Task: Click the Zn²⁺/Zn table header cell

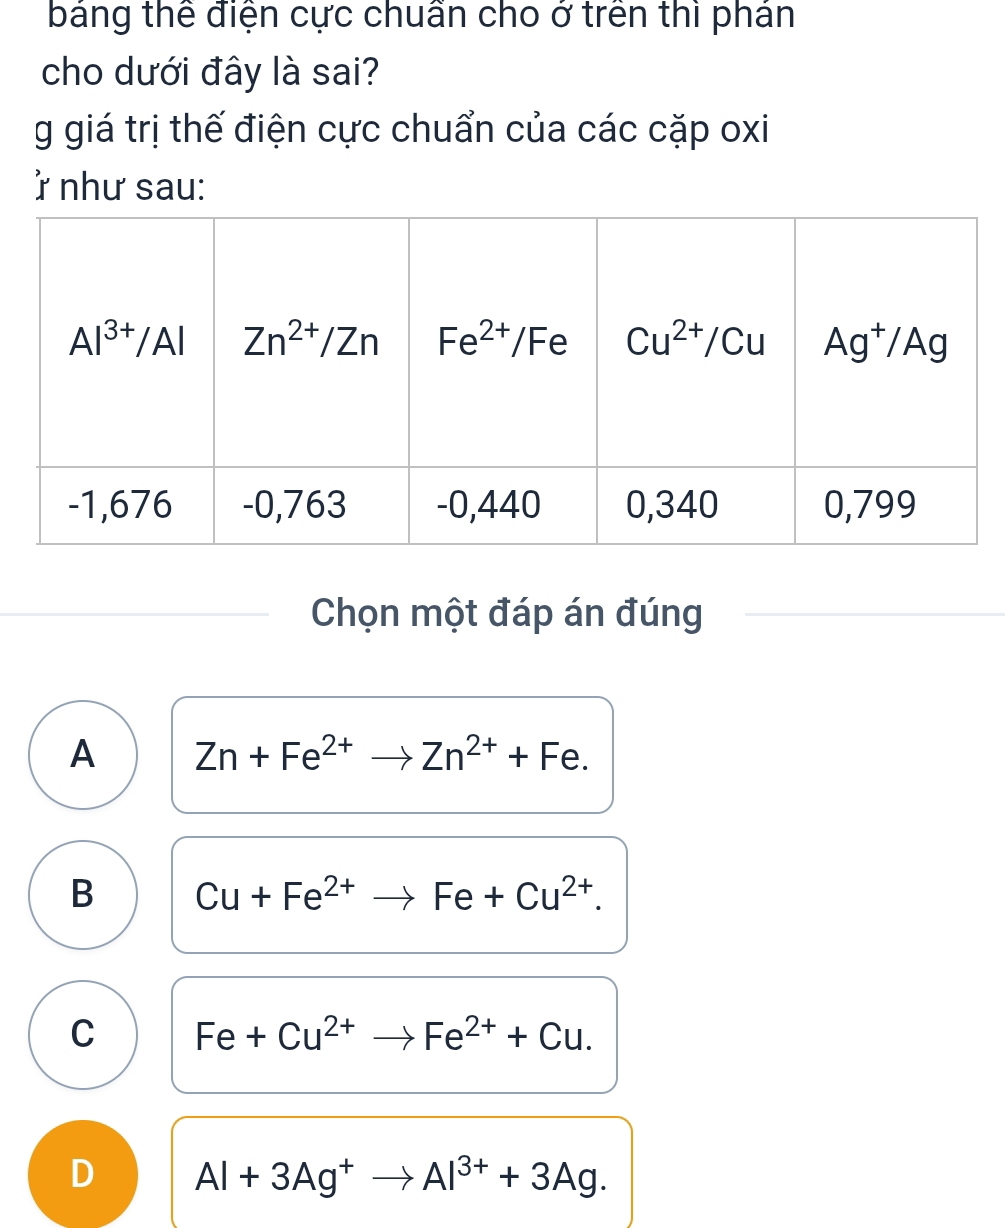Action: click(x=311, y=343)
